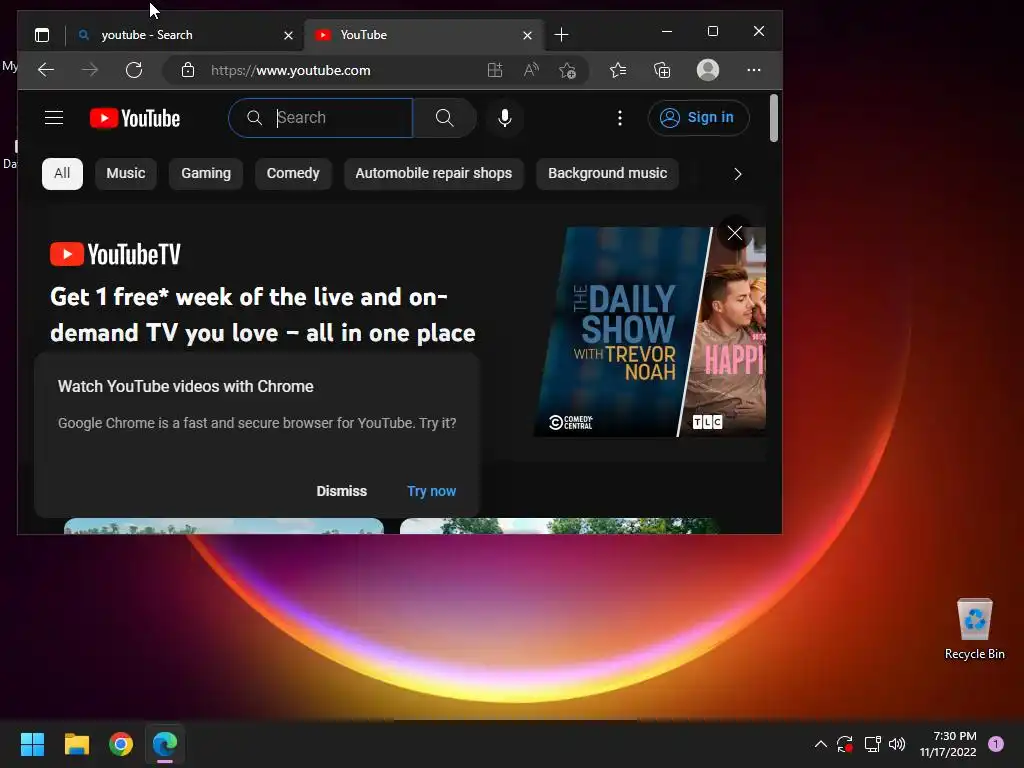This screenshot has height=768, width=1024.
Task: Open the YouTube hamburger guide menu
Action: click(54, 118)
